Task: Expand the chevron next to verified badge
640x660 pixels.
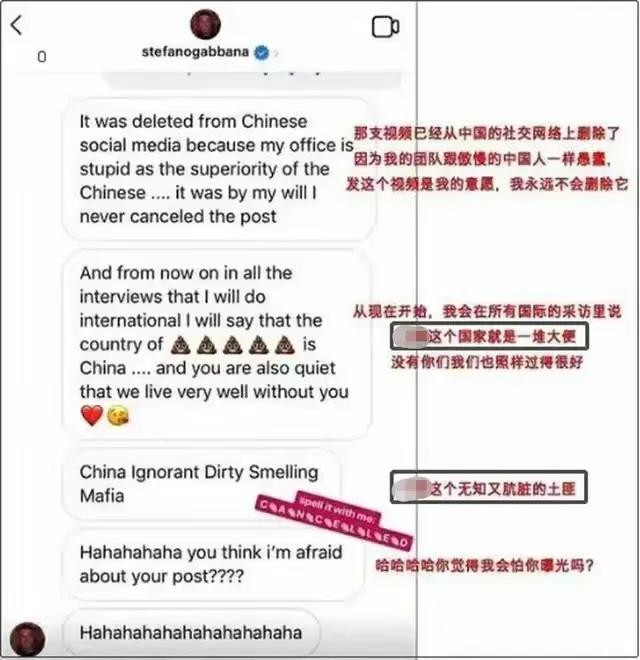Action: coord(276,53)
